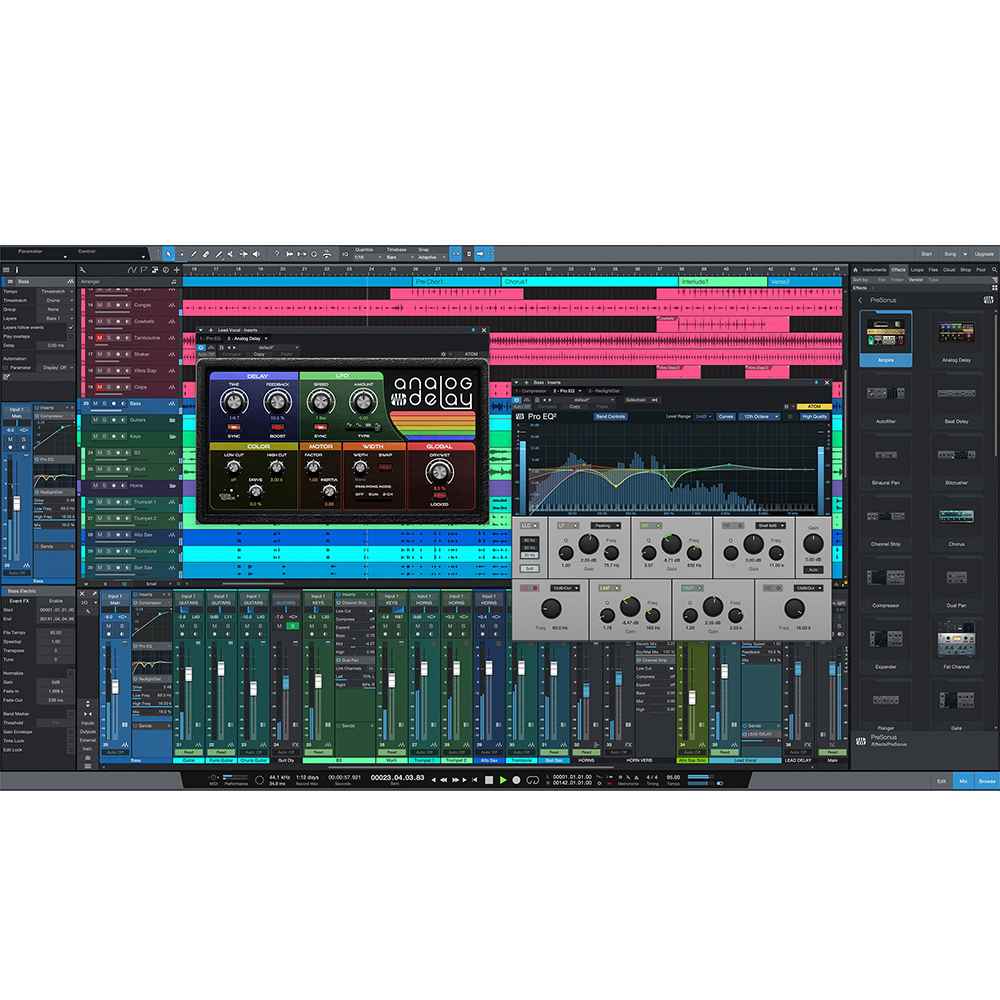Switch to the Loops browser tab
The image size is (1000, 1000).
click(x=917, y=270)
